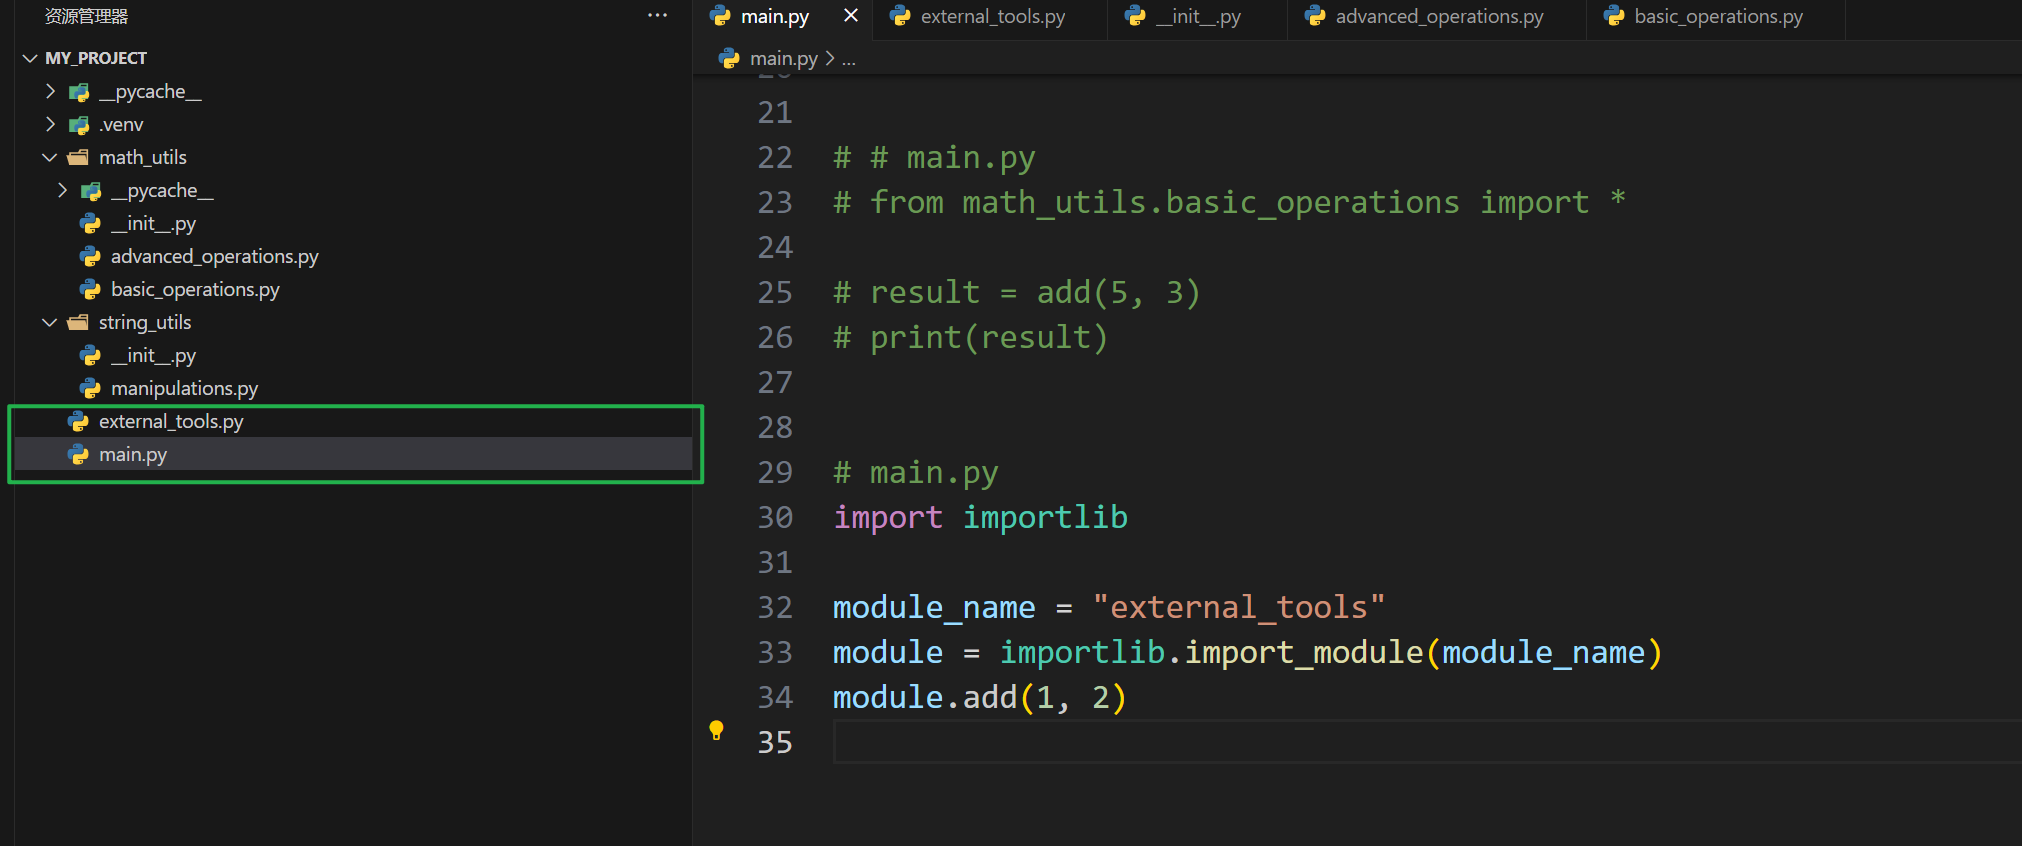
Task: Open advanced_operations.py in the explorer
Action: [214, 257]
